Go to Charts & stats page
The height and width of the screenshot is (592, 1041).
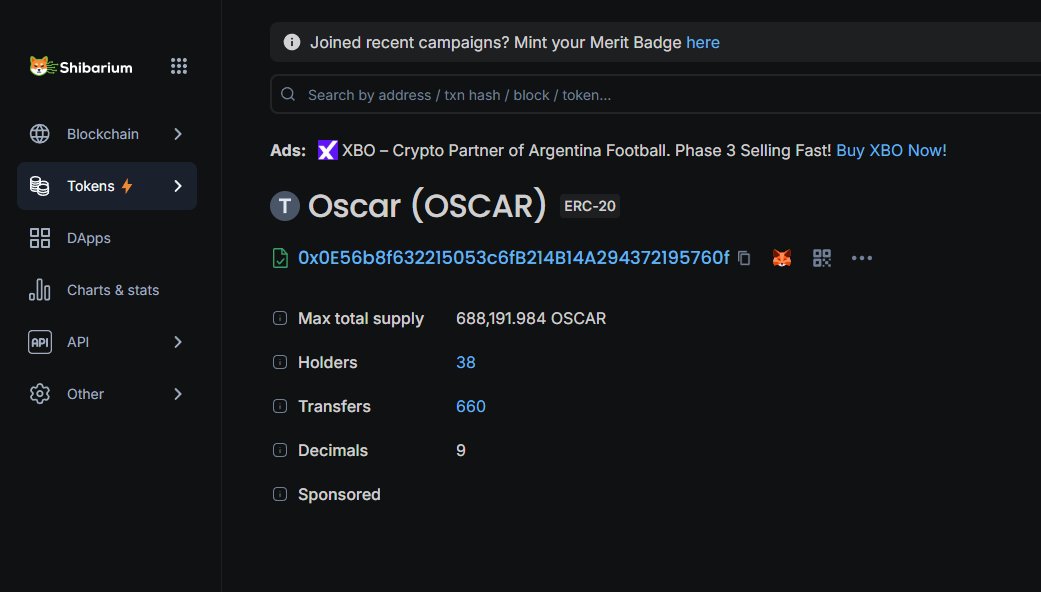coord(112,290)
